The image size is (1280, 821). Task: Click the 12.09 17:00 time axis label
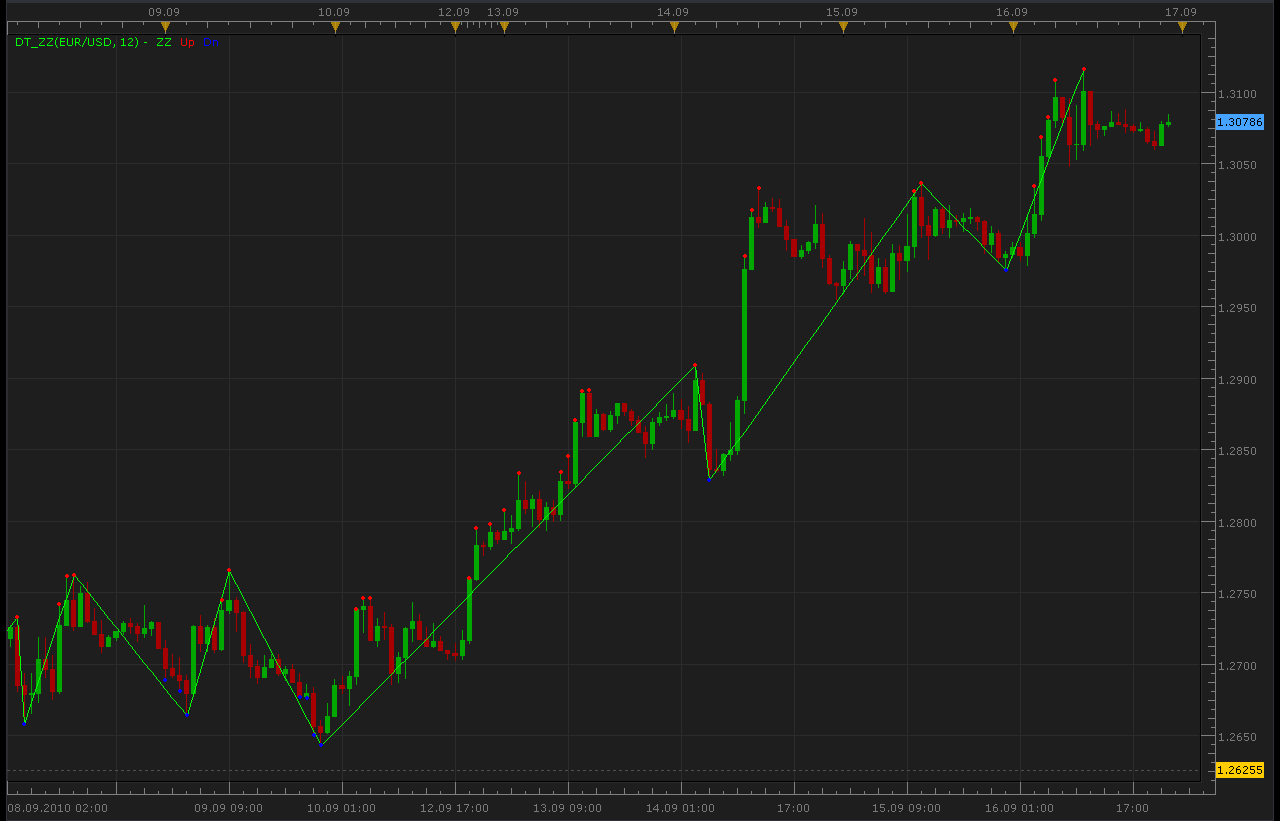point(455,807)
